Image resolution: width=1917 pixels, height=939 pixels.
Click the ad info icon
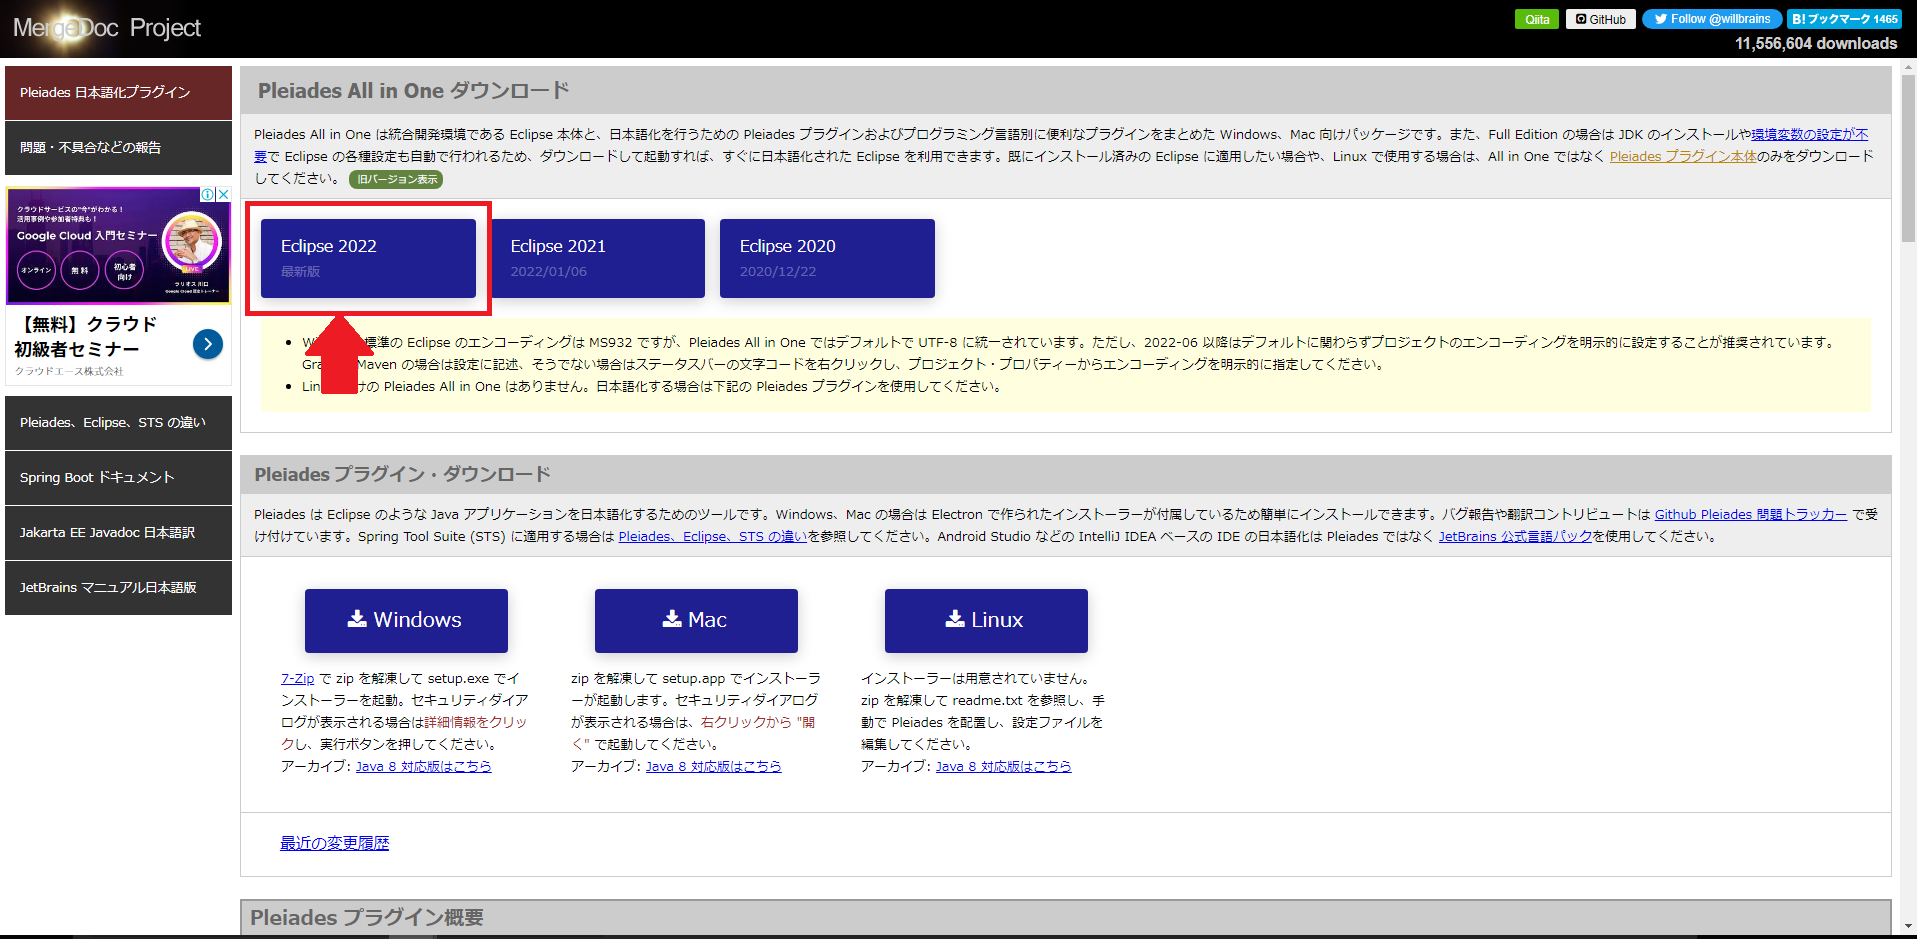pos(207,195)
